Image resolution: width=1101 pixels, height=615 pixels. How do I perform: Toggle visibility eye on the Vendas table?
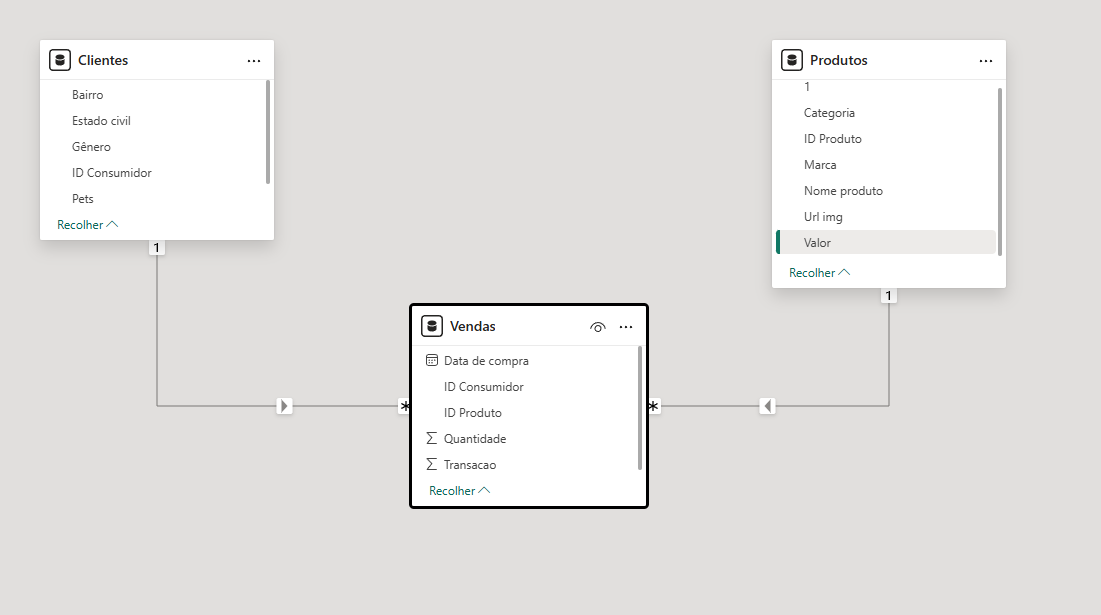point(598,327)
